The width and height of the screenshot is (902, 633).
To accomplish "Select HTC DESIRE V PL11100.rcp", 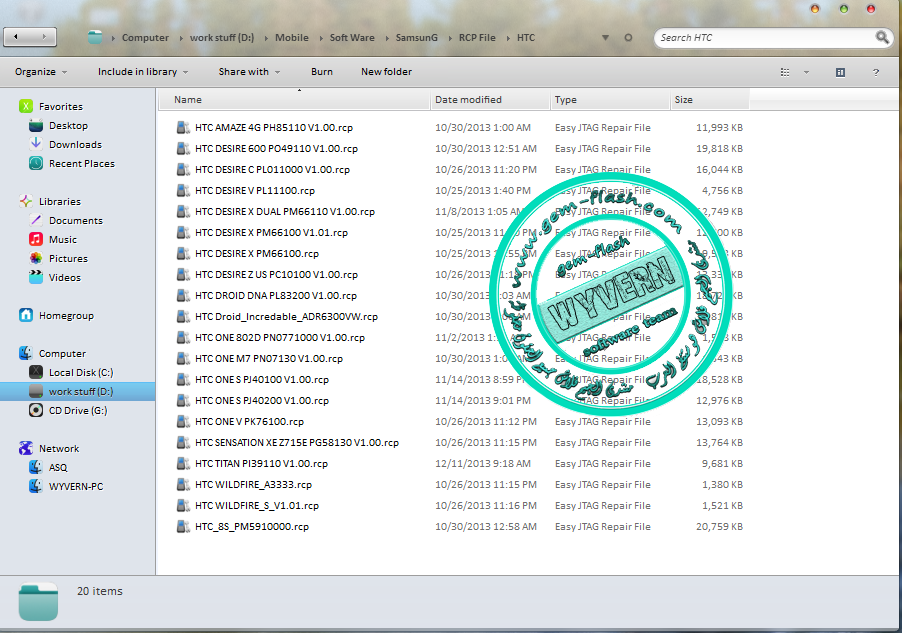I will coord(255,190).
